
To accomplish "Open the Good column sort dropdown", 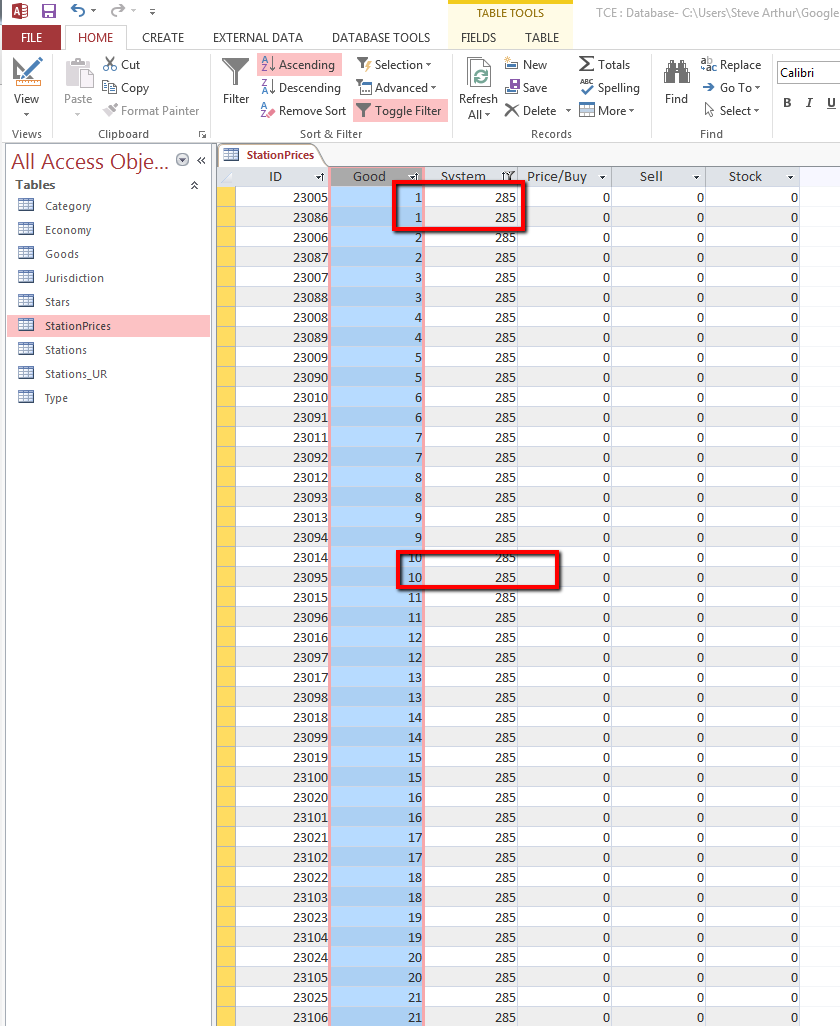I will coord(413,177).
